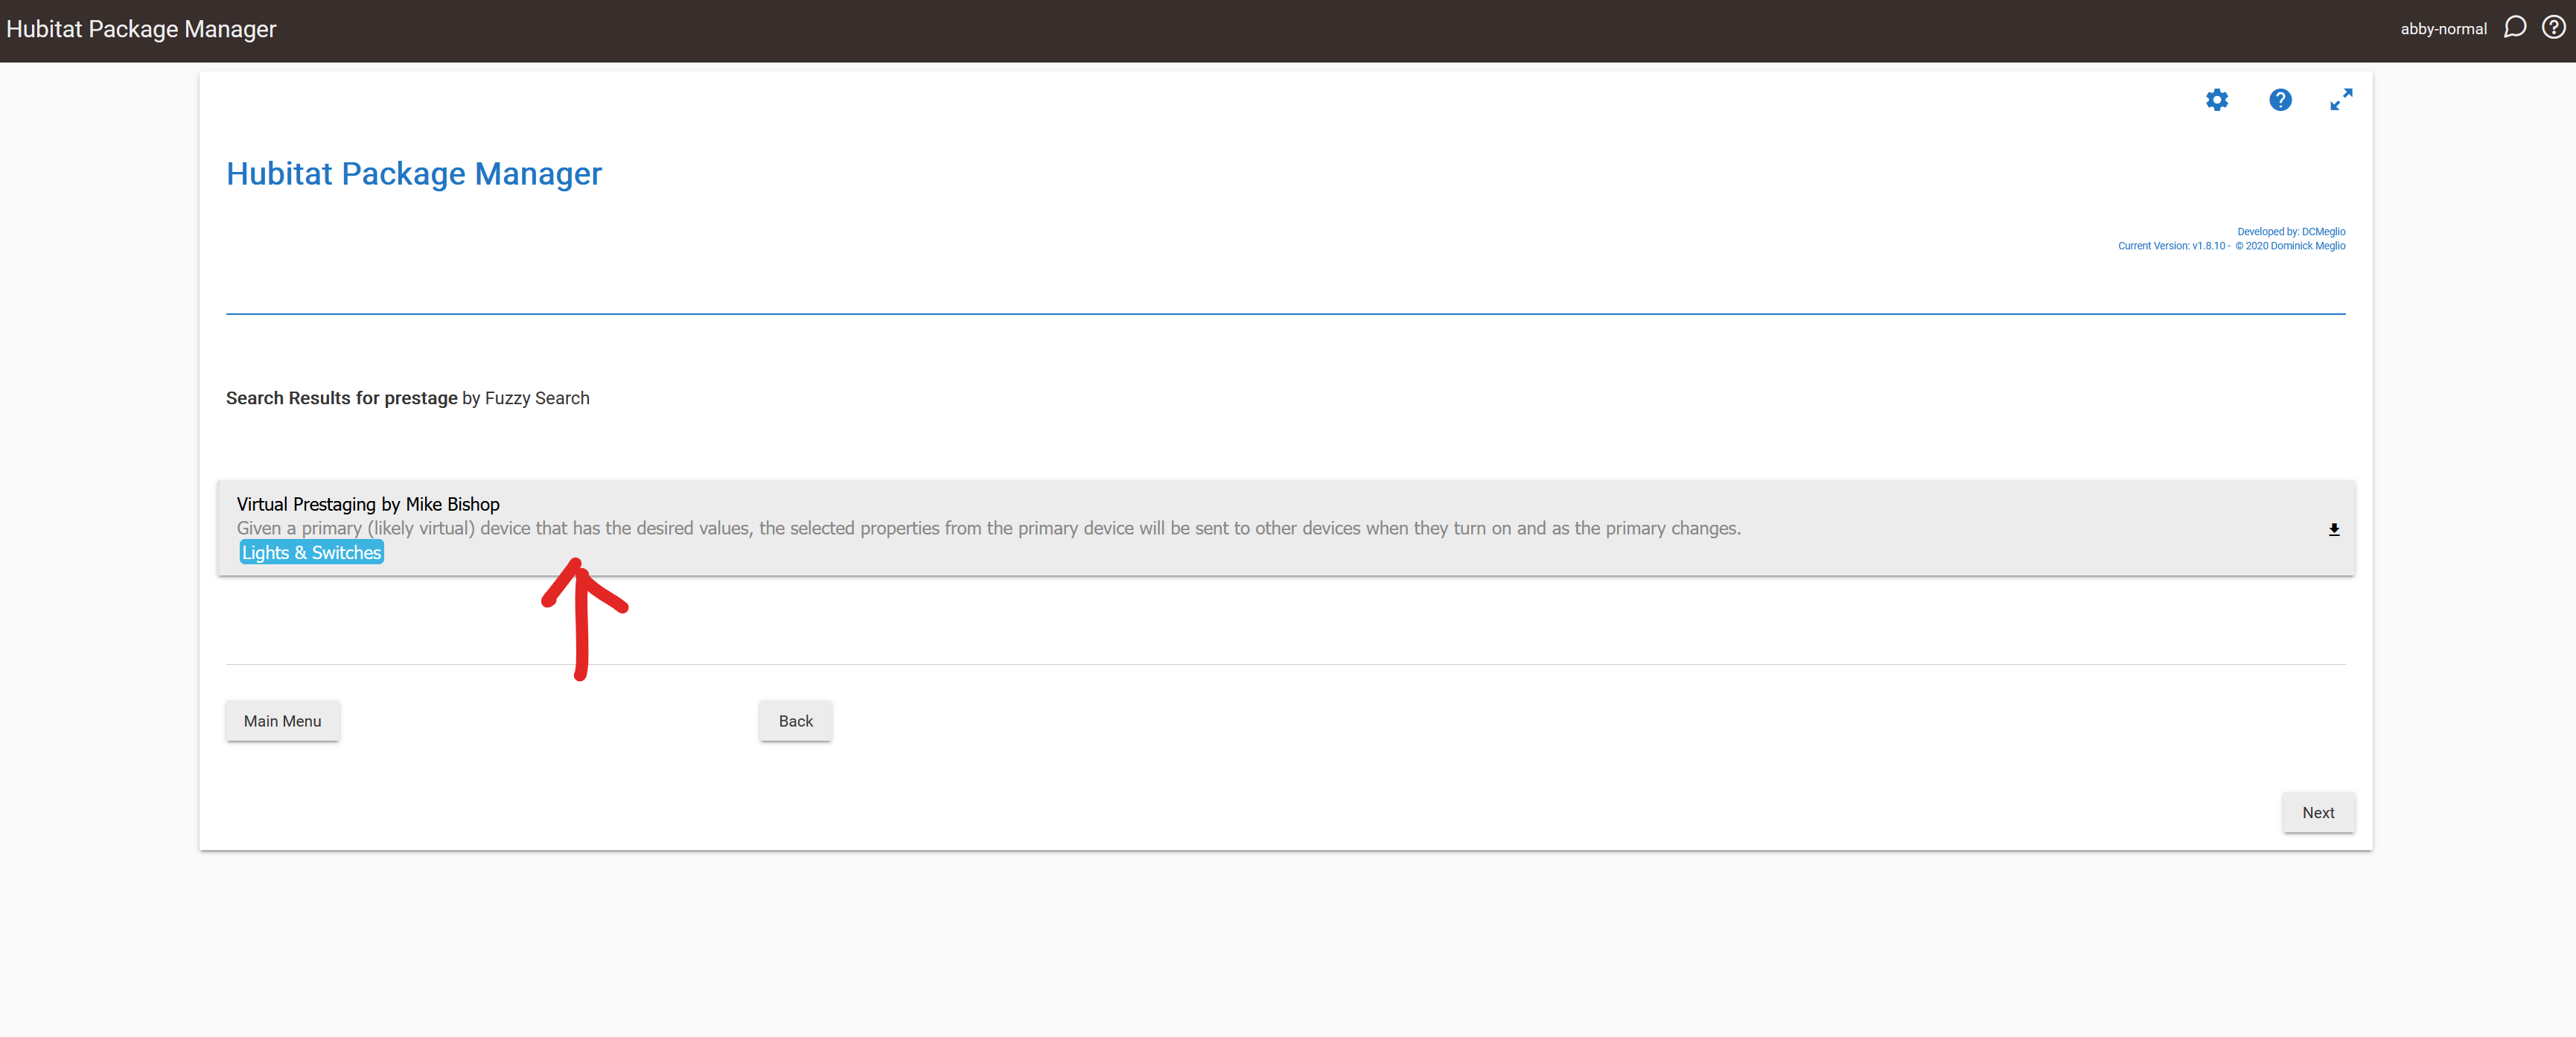The image size is (2576, 1037).
Task: Click the top bar Hubitat Package Manager title
Action: [x=141, y=29]
